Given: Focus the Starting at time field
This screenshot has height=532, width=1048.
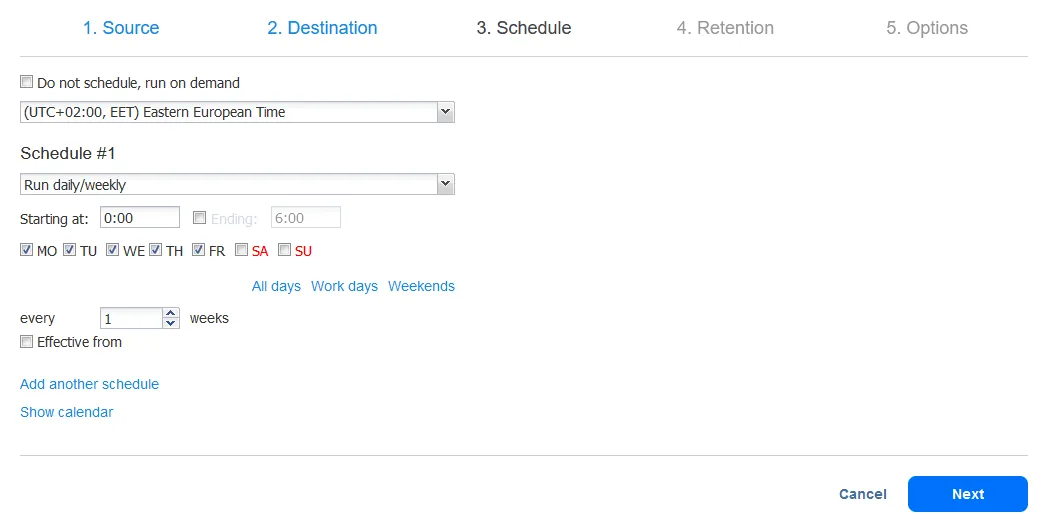Looking at the screenshot, I should point(140,218).
